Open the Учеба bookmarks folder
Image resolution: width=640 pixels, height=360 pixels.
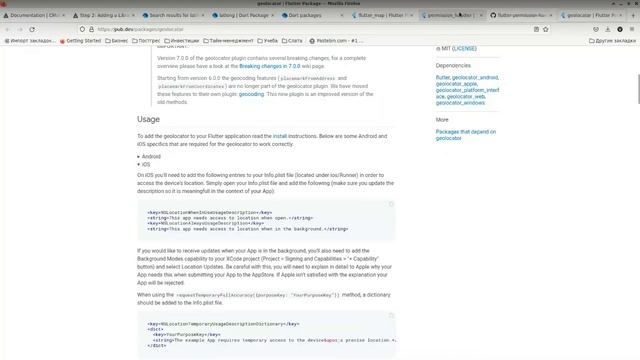click(x=267, y=41)
